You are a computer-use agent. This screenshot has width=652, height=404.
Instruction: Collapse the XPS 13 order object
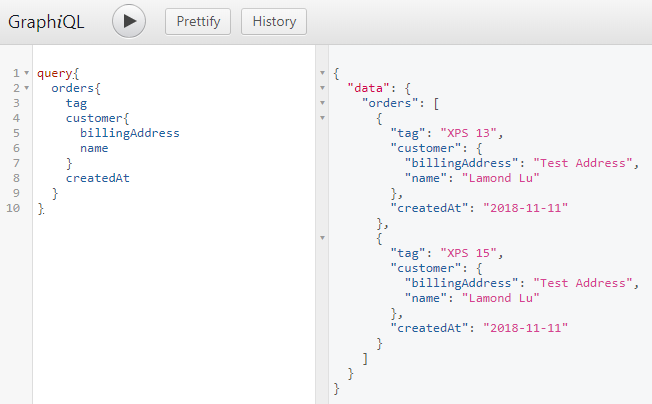(321, 119)
